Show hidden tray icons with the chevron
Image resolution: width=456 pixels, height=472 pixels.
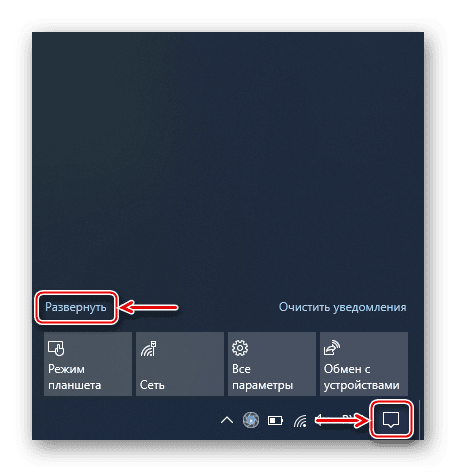(x=227, y=420)
